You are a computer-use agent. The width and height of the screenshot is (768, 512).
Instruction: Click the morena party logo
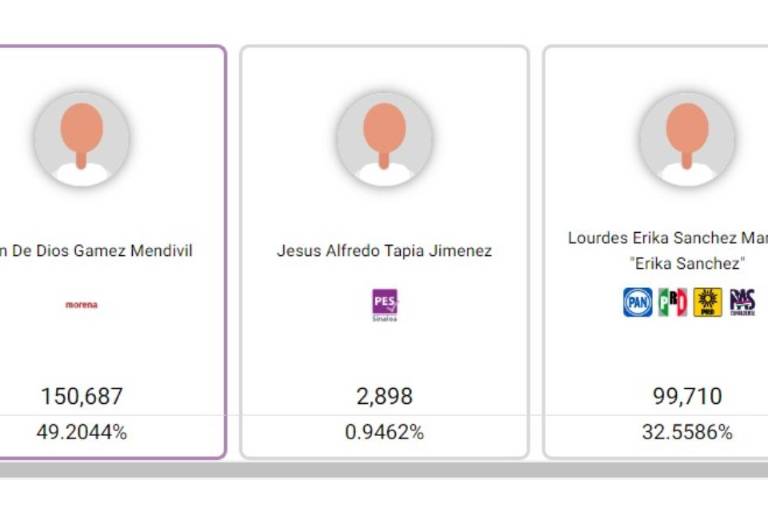point(82,304)
